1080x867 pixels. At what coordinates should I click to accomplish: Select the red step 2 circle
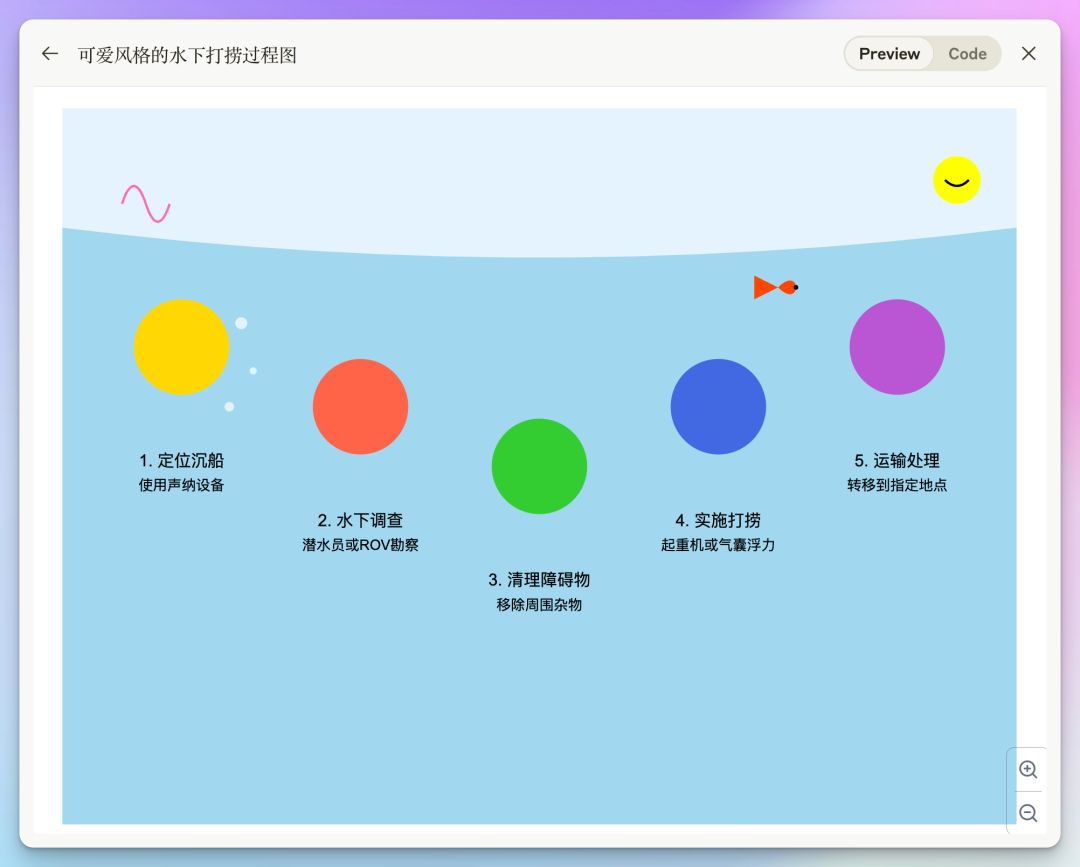click(x=360, y=406)
